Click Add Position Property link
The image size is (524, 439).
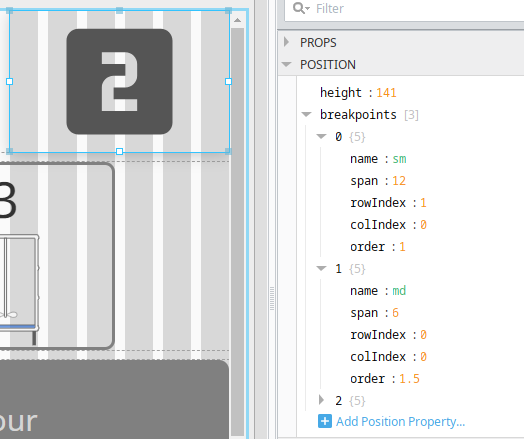click(x=400, y=422)
